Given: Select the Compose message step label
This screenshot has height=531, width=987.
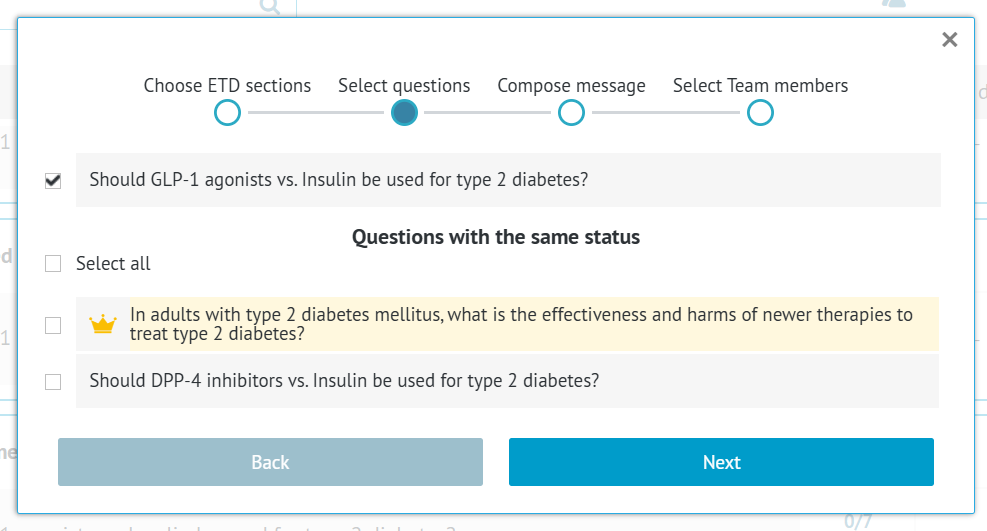Looking at the screenshot, I should point(571,86).
